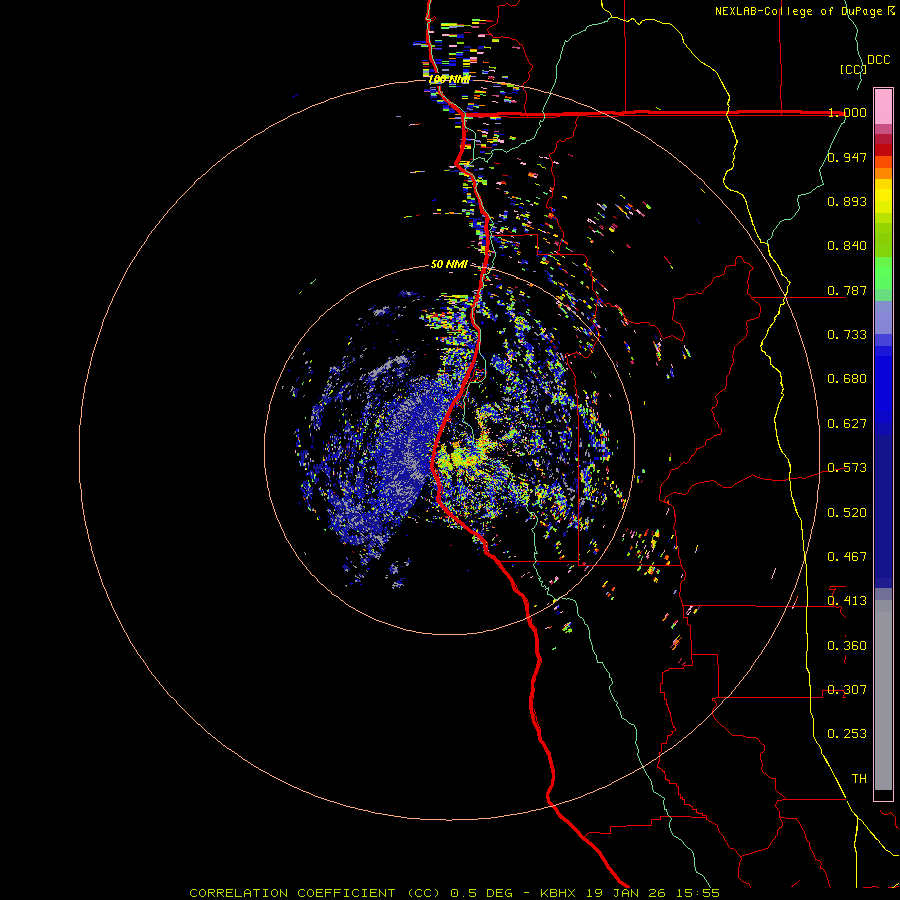Pick the dark red color bar segment
The width and height of the screenshot is (900, 900).
[x=883, y=150]
